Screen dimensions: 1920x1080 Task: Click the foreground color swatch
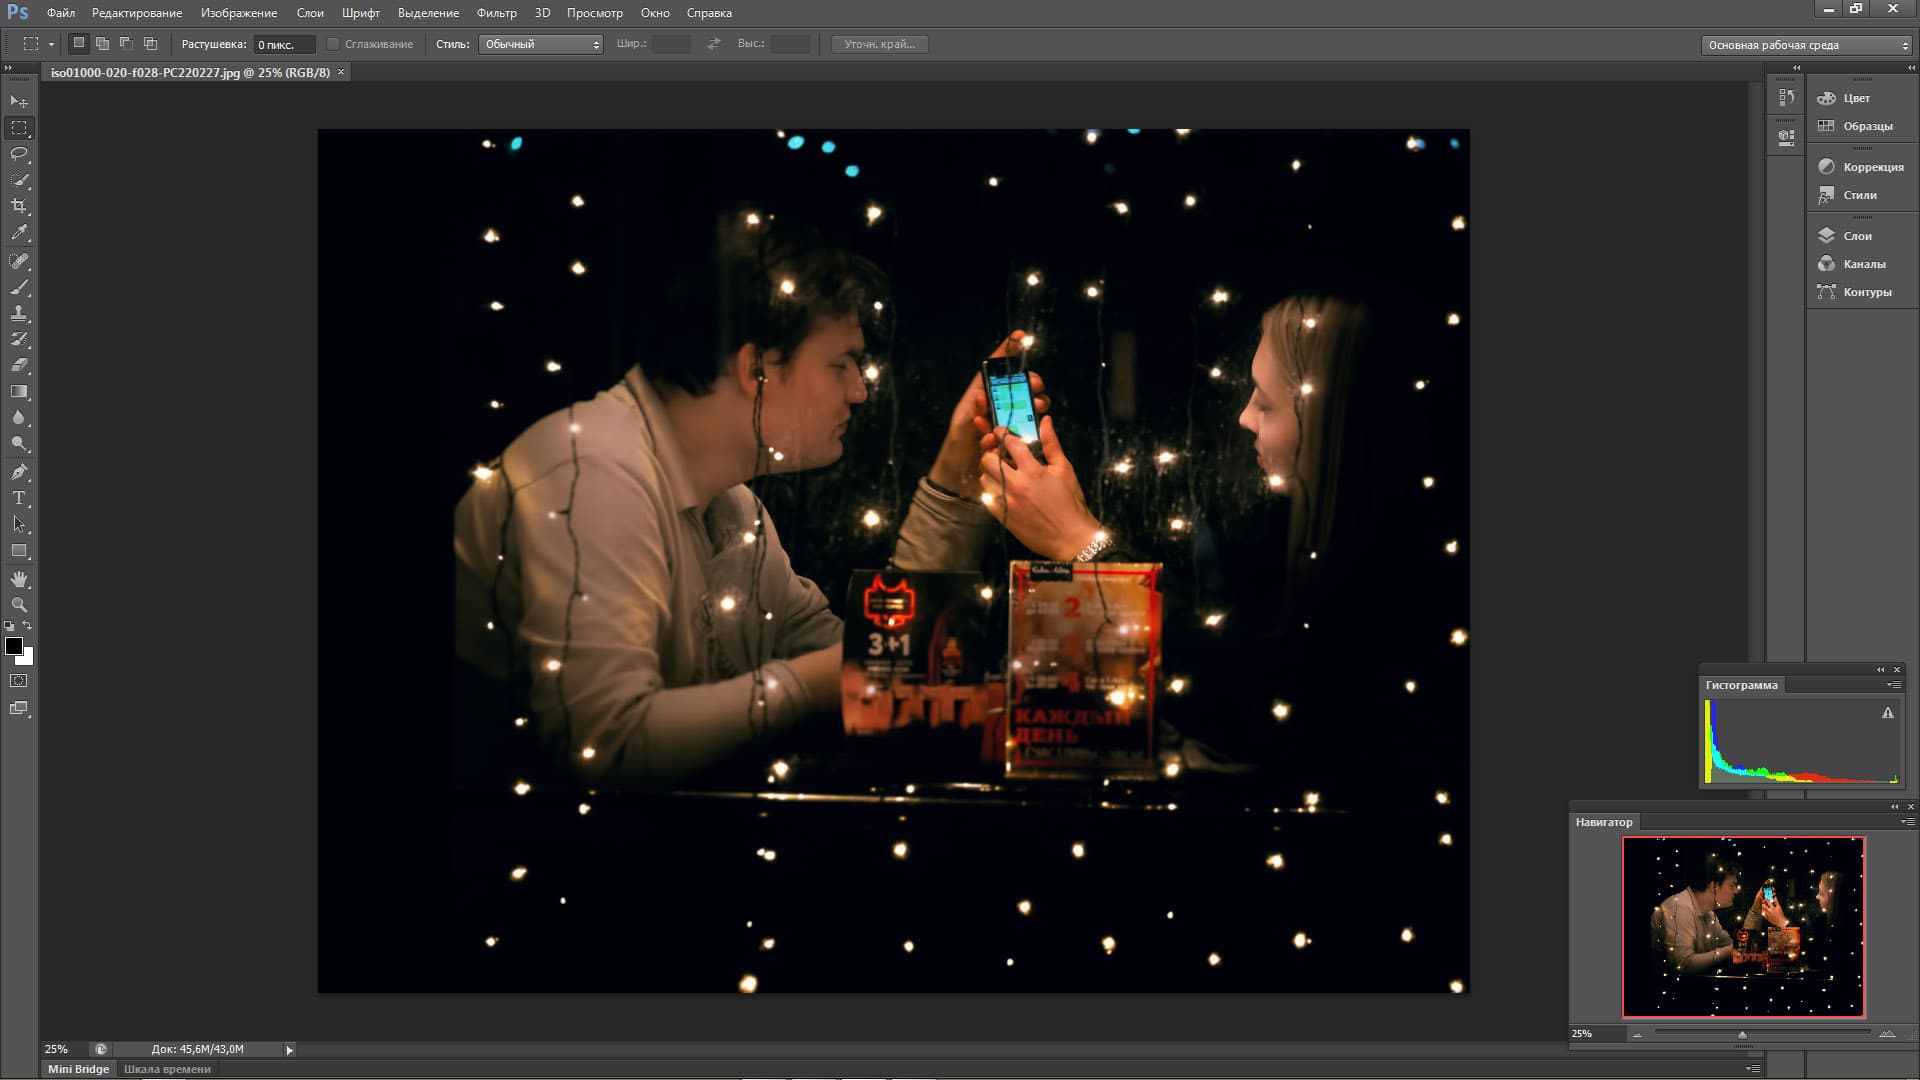[14, 646]
